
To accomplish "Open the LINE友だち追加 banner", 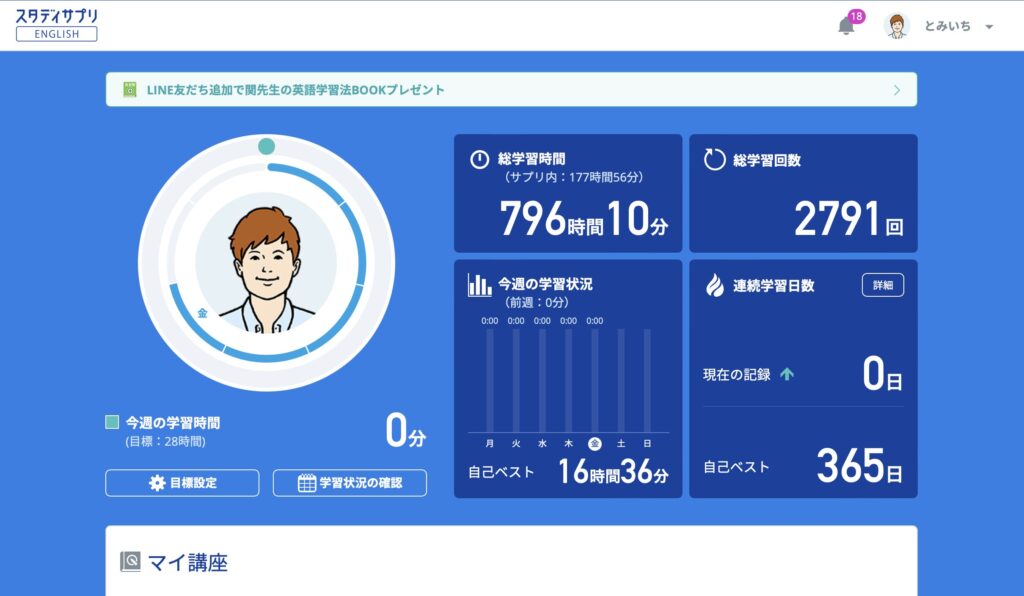I will coord(511,89).
